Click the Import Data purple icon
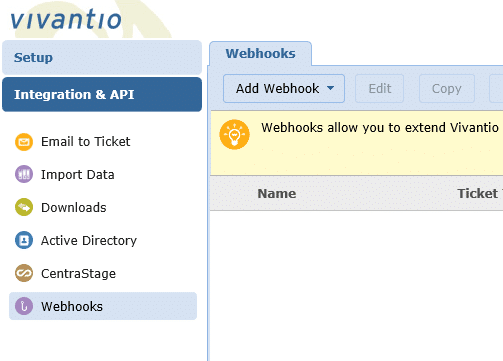This screenshot has height=361, width=503. pyautogui.click(x=24, y=174)
